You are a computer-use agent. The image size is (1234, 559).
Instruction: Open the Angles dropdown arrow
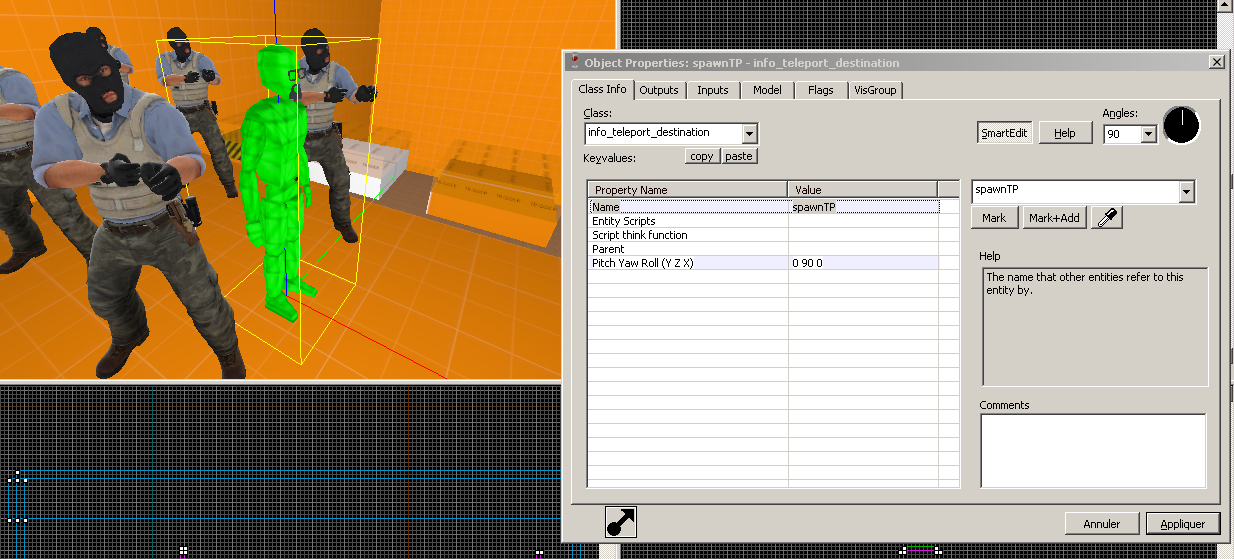[1149, 134]
